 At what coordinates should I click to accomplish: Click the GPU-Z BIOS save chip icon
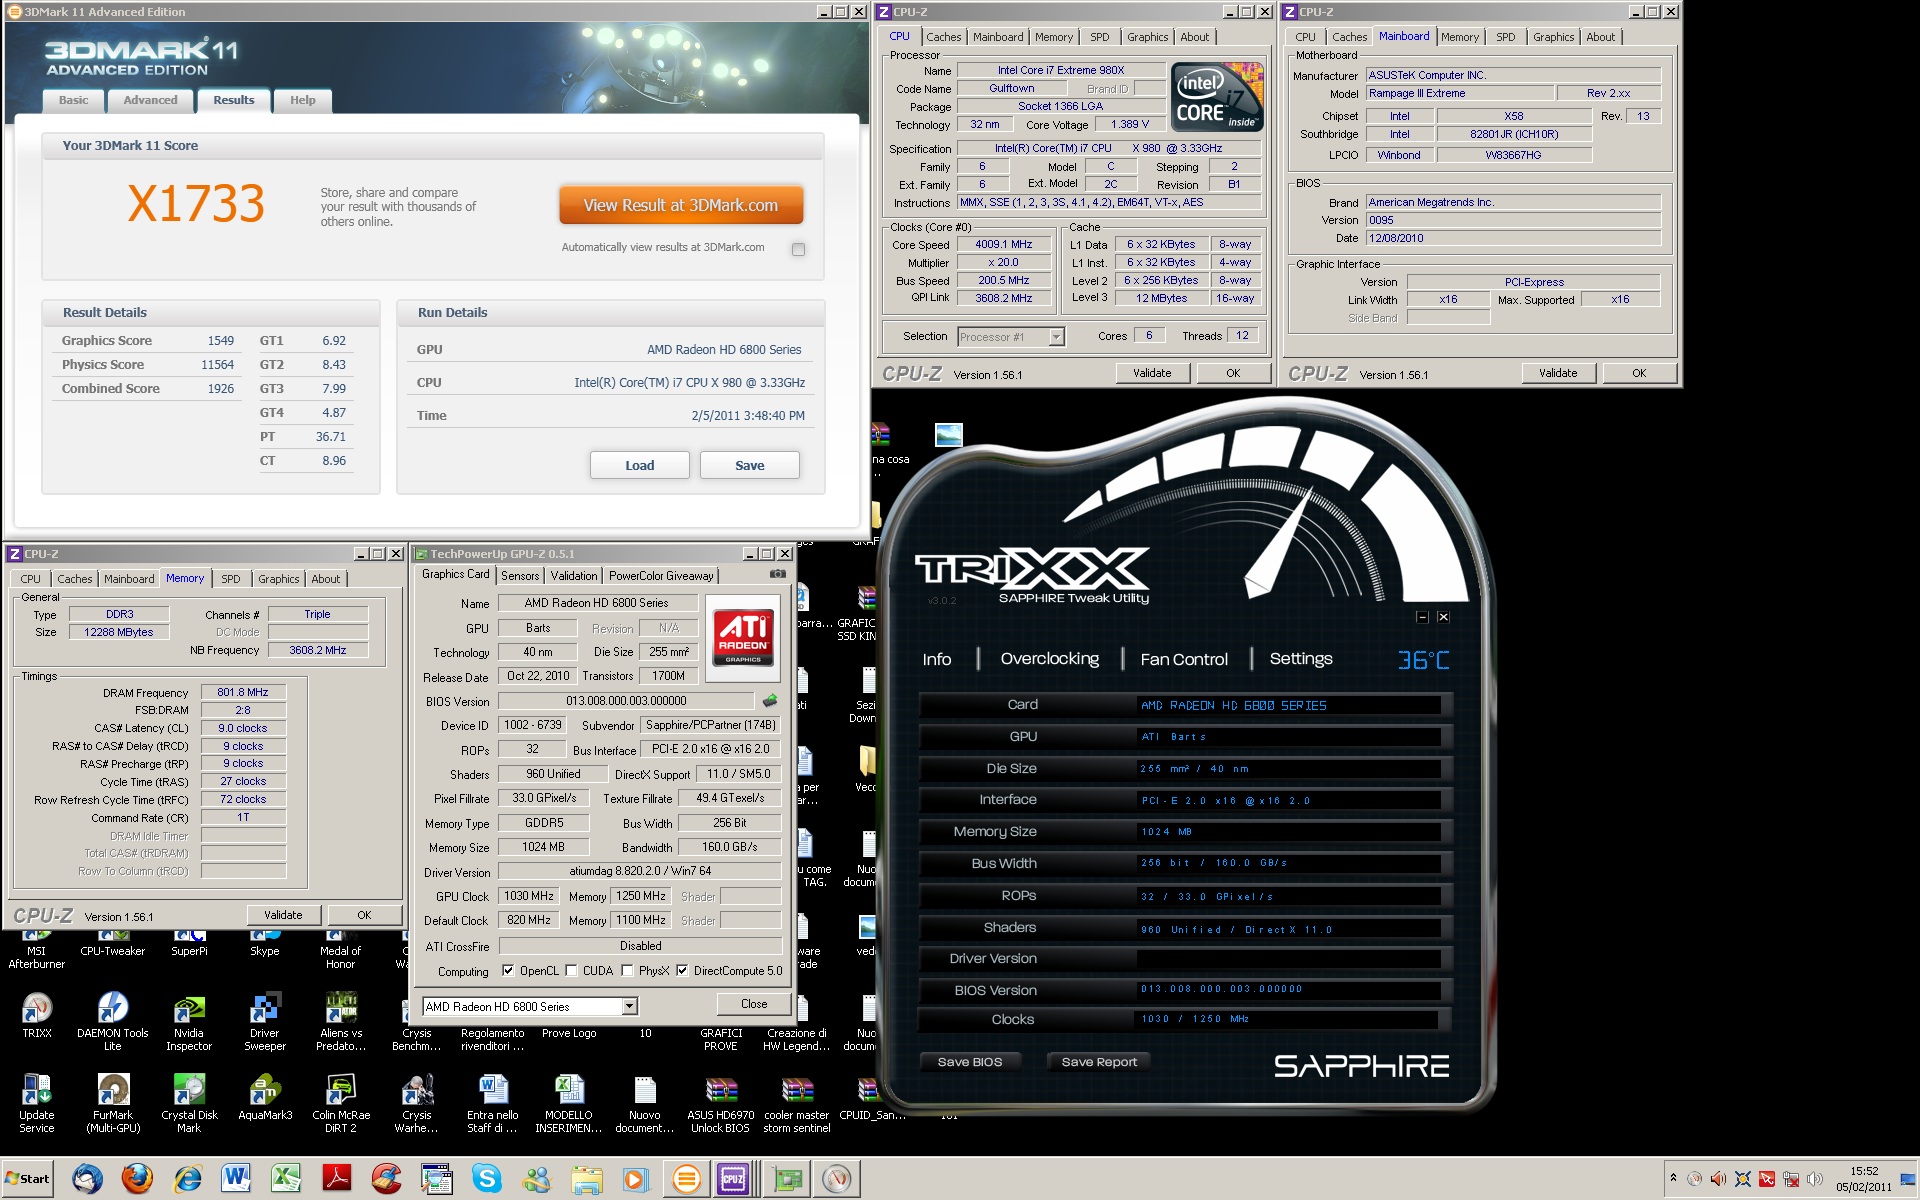(770, 701)
